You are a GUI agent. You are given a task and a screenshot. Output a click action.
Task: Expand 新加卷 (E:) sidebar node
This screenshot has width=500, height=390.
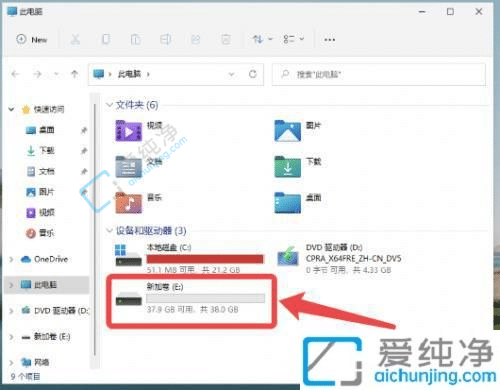(11, 337)
